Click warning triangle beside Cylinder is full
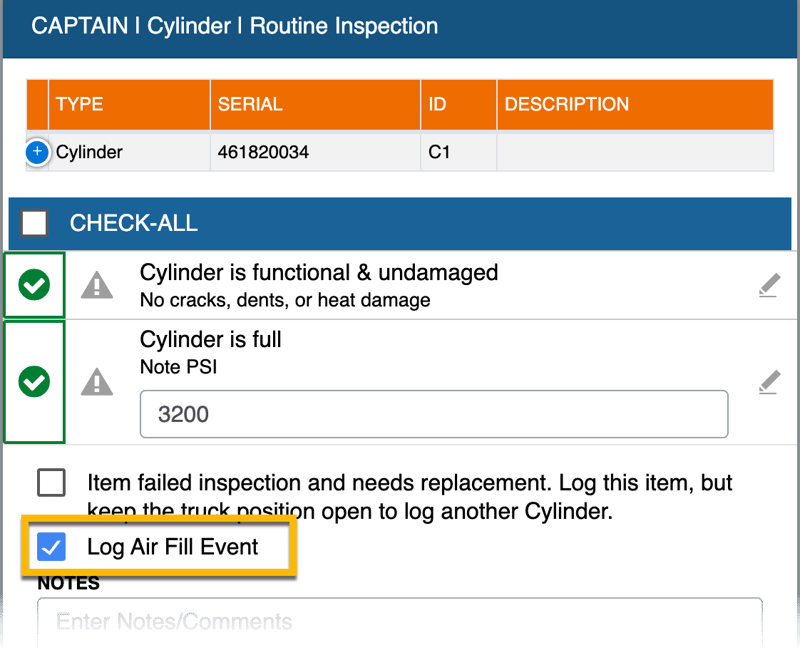Screen dimensions: 800x650 (x=97, y=381)
